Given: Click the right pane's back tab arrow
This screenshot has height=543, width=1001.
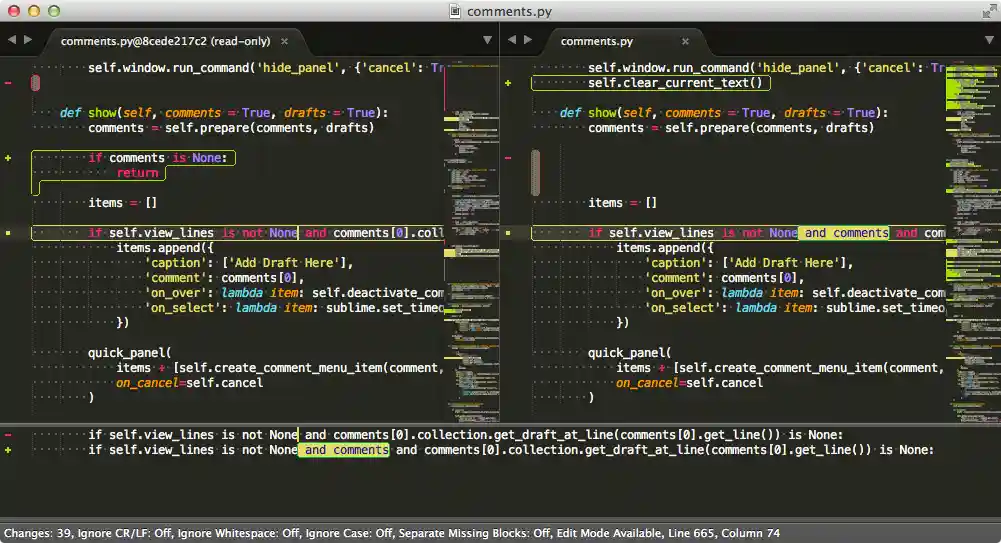Looking at the screenshot, I should [x=512, y=40].
